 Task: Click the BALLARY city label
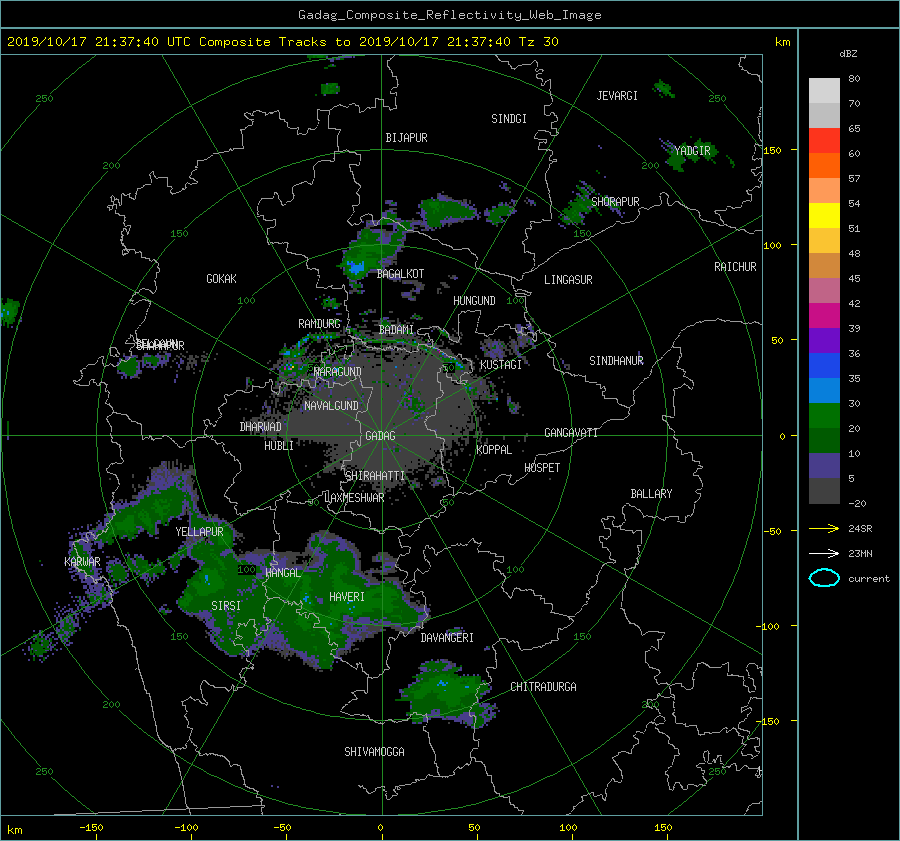(x=651, y=494)
